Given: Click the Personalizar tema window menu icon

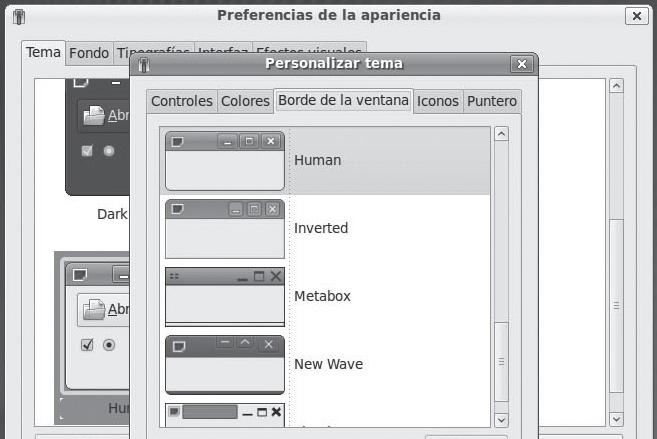Looking at the screenshot, I should point(144,65).
